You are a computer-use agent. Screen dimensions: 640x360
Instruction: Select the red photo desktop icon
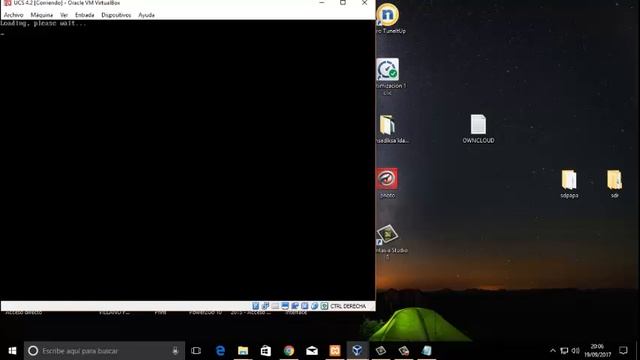click(387, 183)
